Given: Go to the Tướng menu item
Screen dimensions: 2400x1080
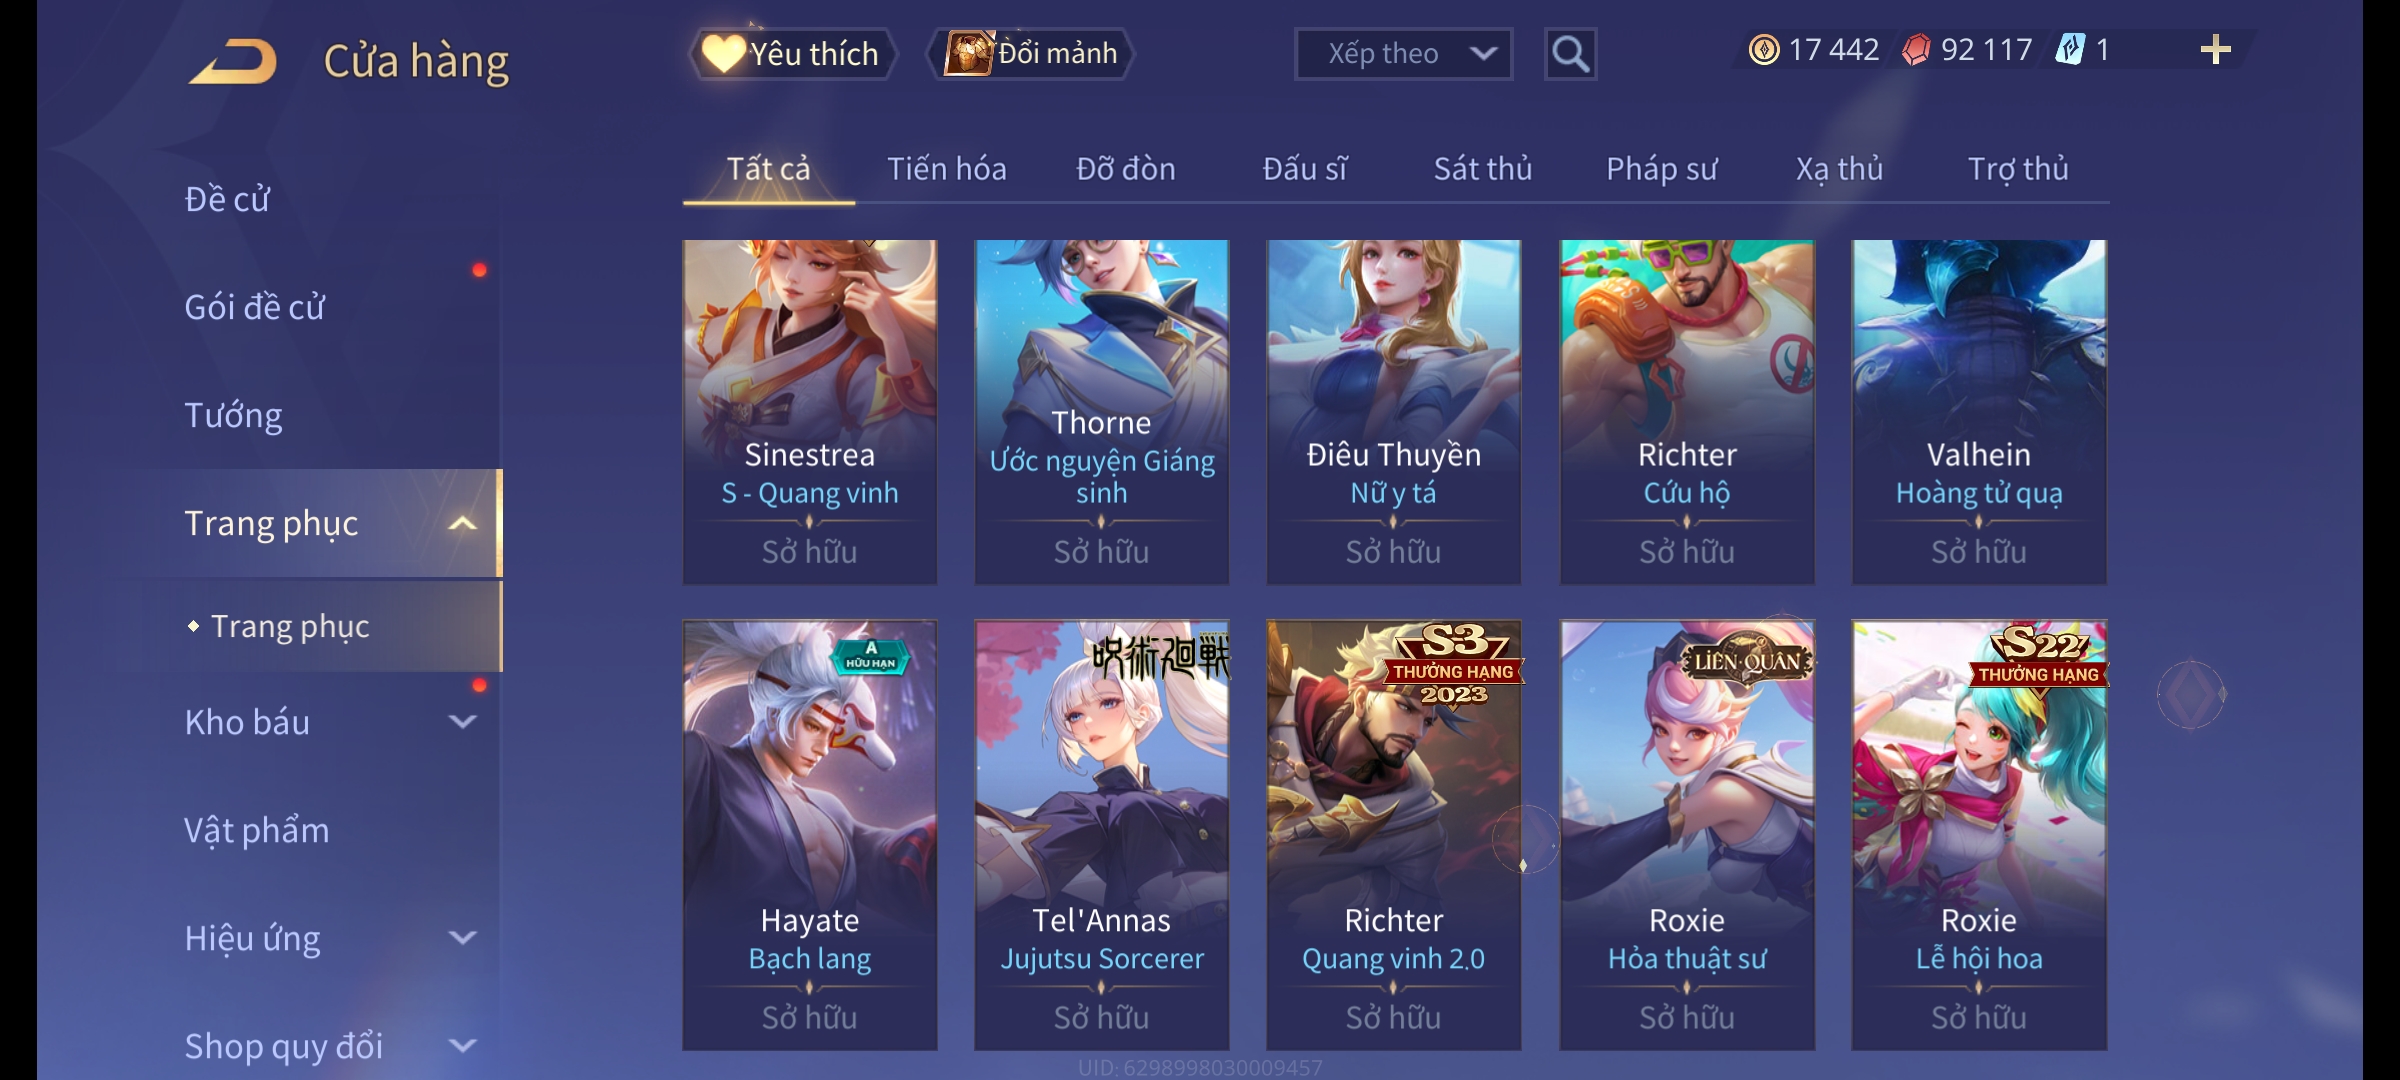Looking at the screenshot, I should (x=233, y=415).
